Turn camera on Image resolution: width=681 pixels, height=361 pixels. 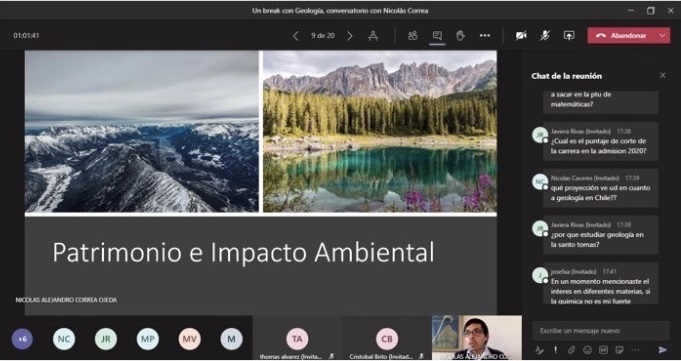point(521,36)
